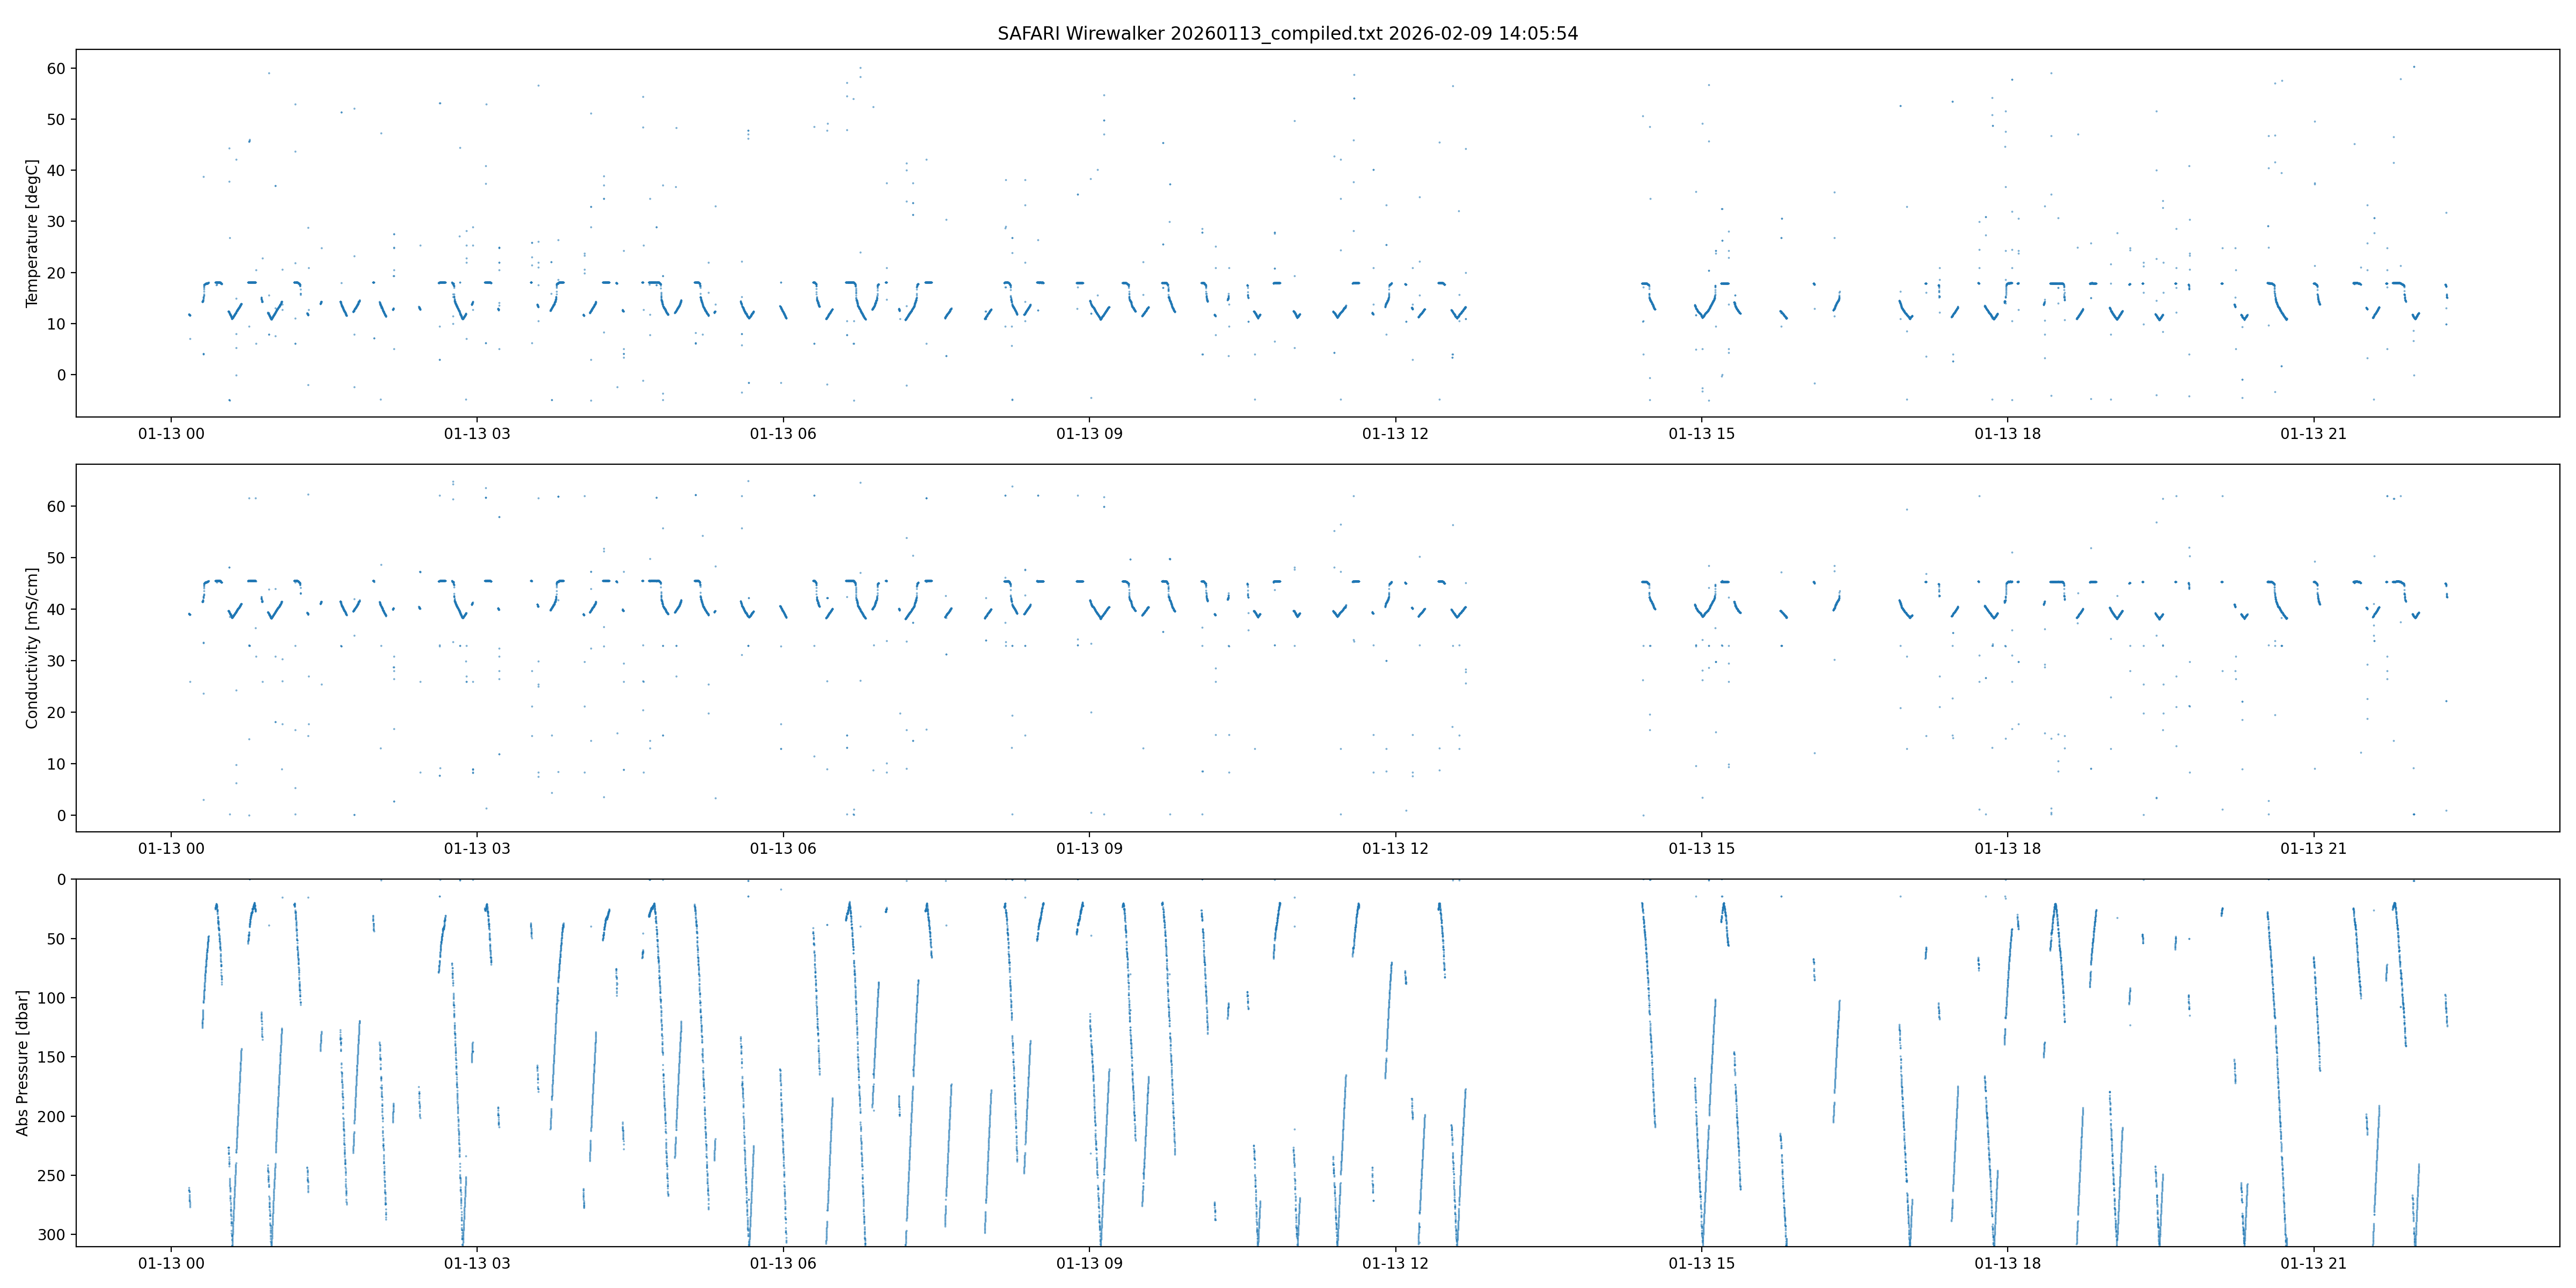Click '01-13 03' label under the pressure plot
This screenshot has height=1288, width=2576.
point(477,1263)
